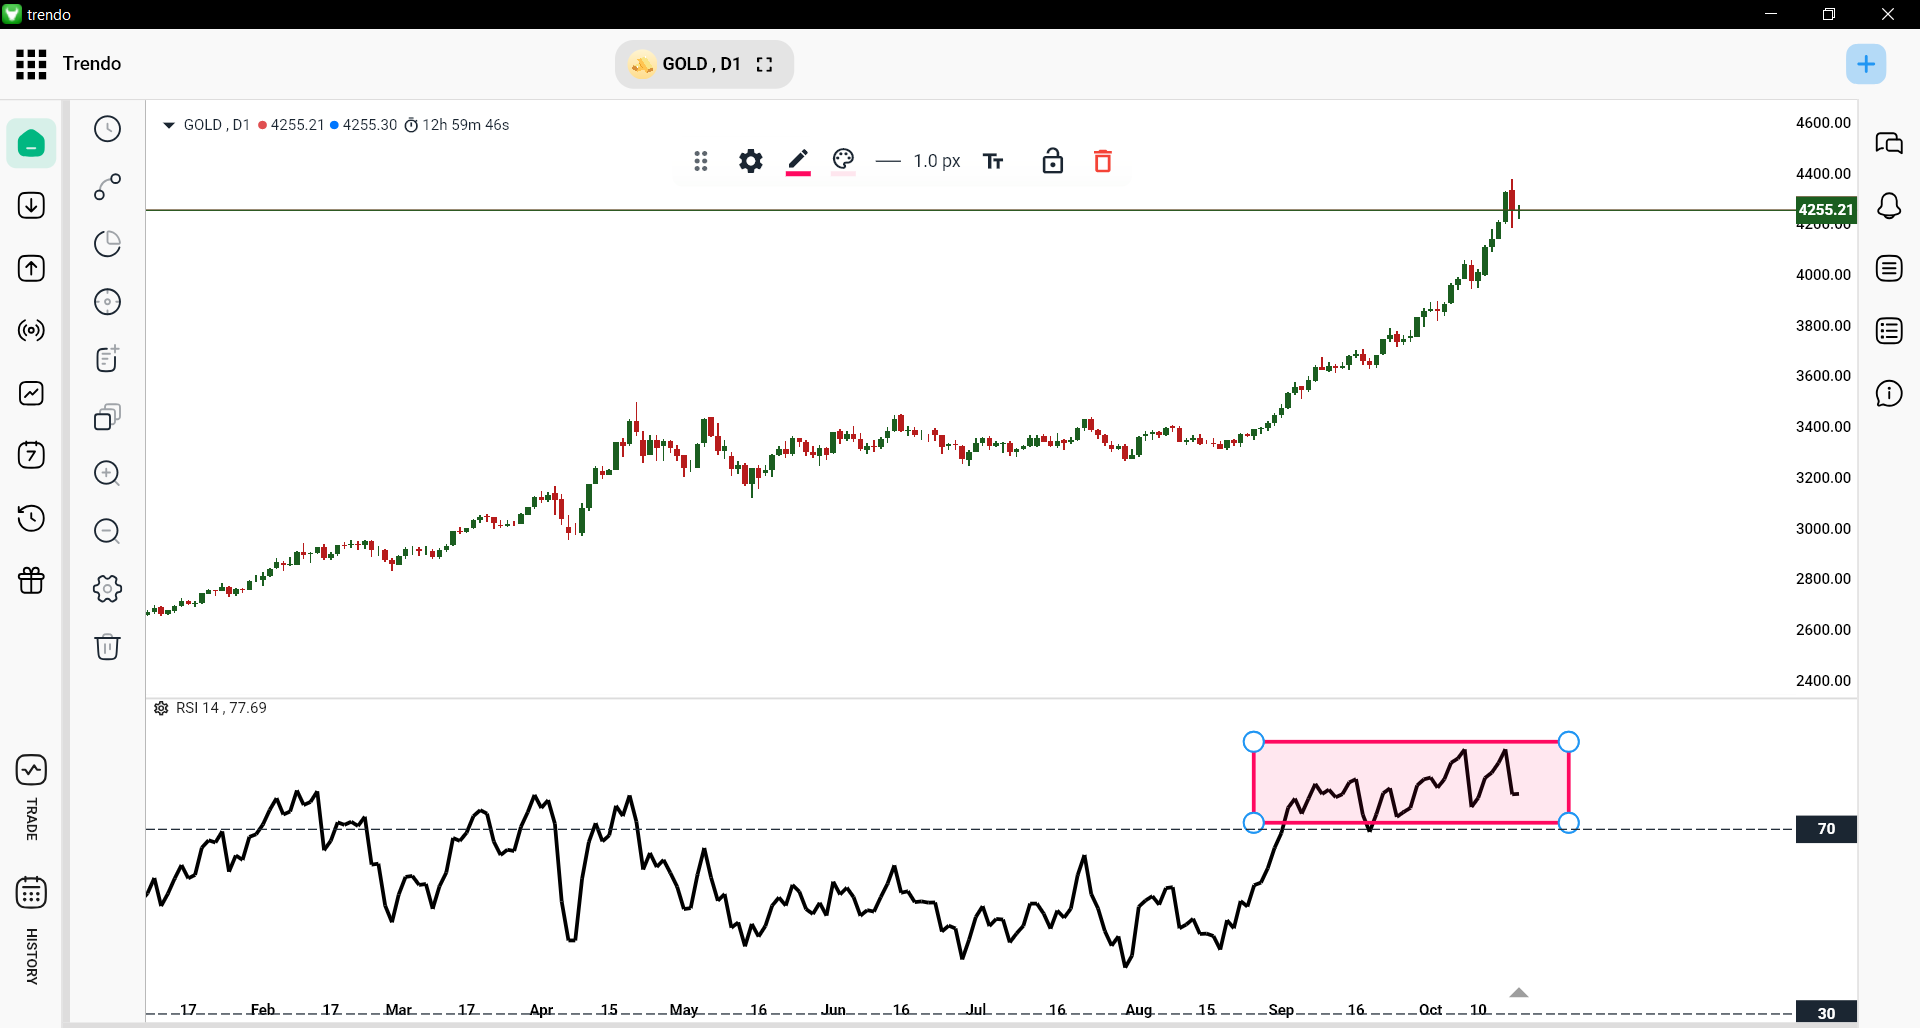Open the apps grid next to Trendo logo
Viewport: 1920px width, 1028px height.
click(x=31, y=63)
